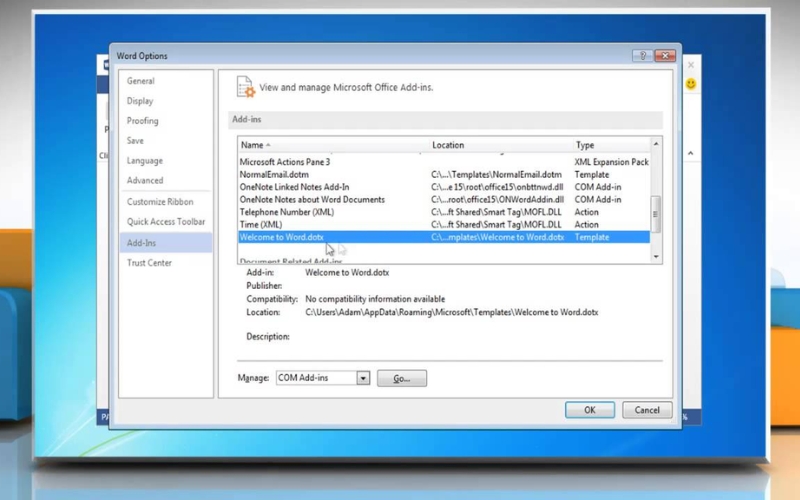Screen dimensions: 800x500
Task: Open the Trust Center category
Action: pyautogui.click(x=149, y=263)
